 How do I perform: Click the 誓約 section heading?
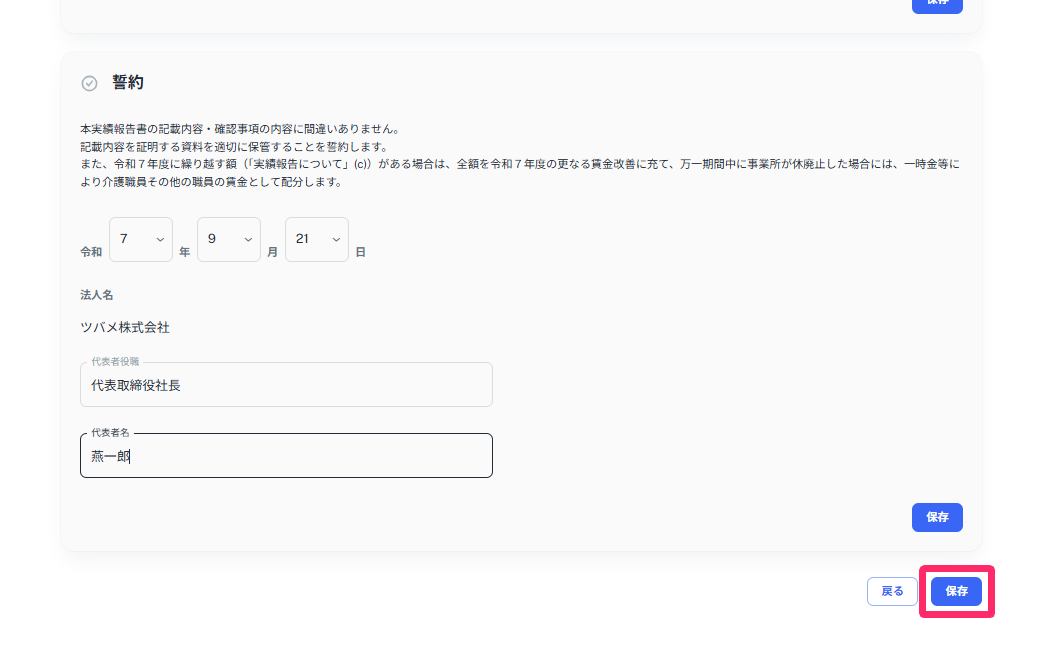[x=128, y=83]
